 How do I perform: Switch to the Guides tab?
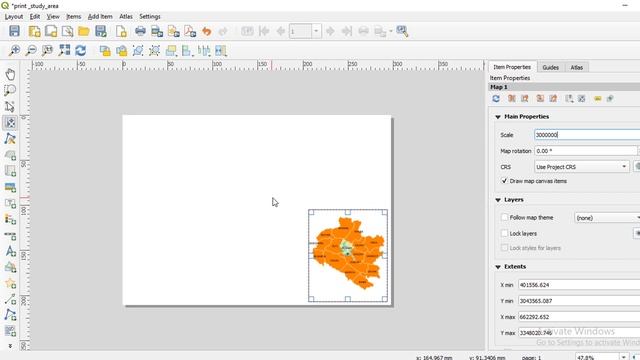(x=550, y=67)
